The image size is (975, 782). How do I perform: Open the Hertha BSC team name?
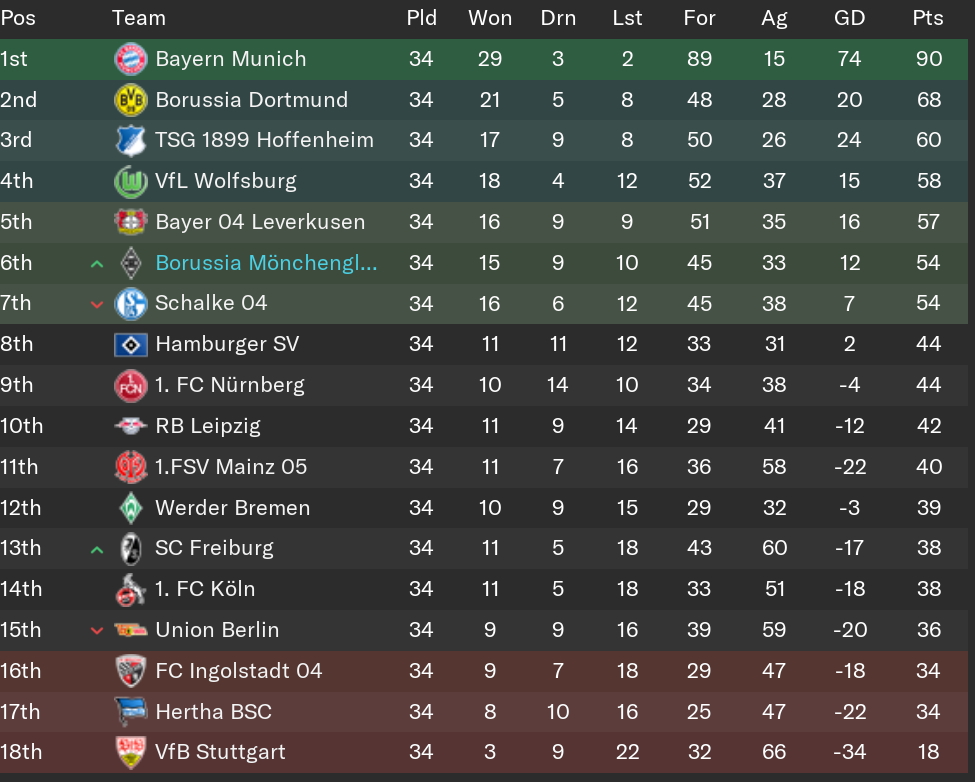pos(213,712)
